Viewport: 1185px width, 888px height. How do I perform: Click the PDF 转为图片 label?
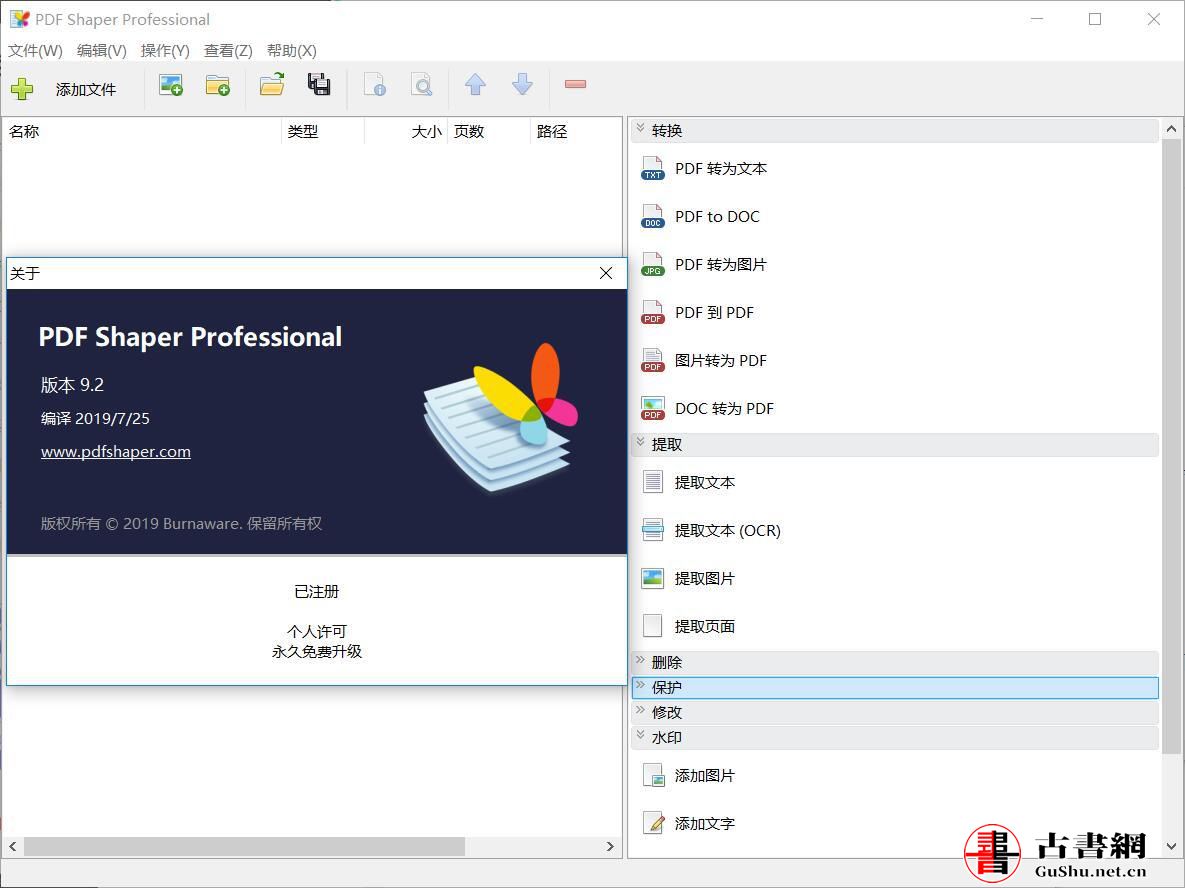(x=721, y=265)
